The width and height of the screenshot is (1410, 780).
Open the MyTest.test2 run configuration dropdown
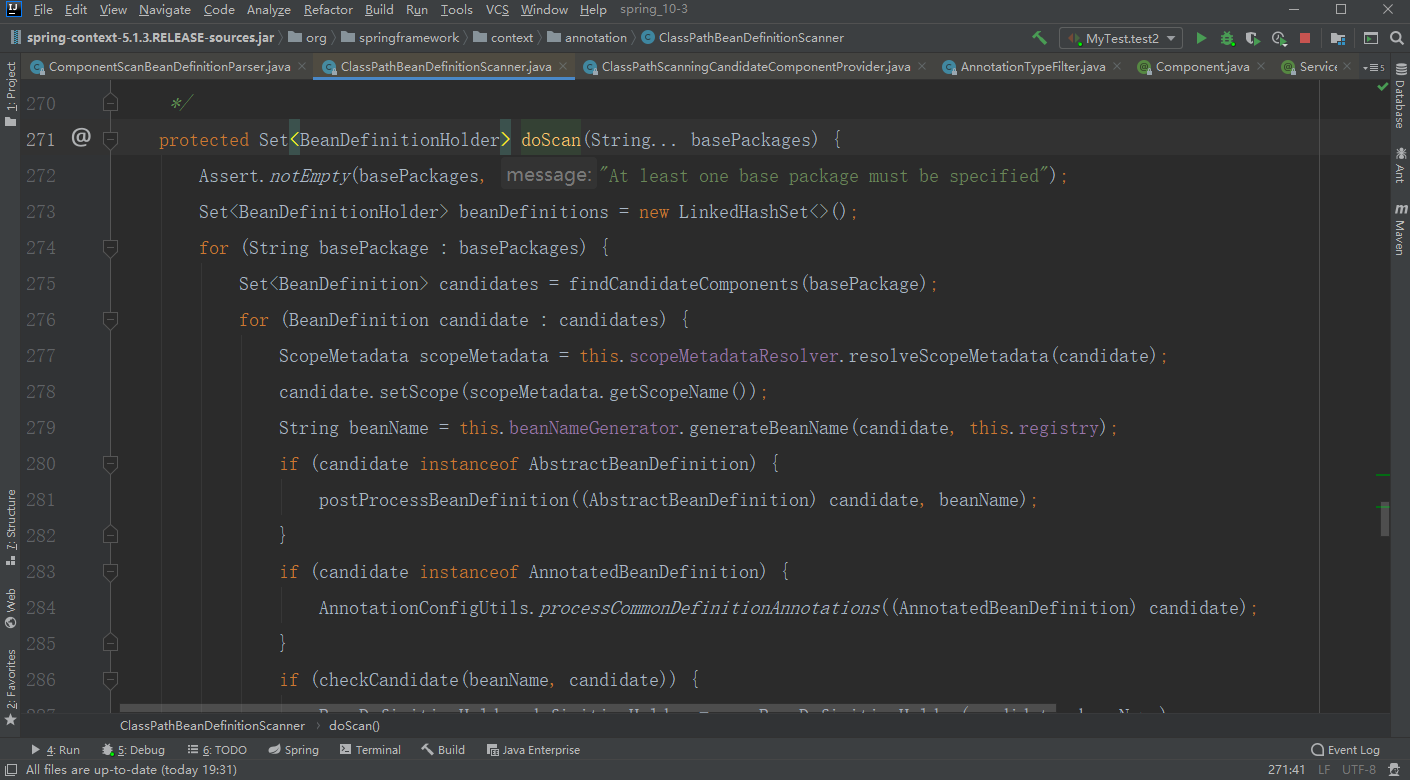pyautogui.click(x=1121, y=38)
